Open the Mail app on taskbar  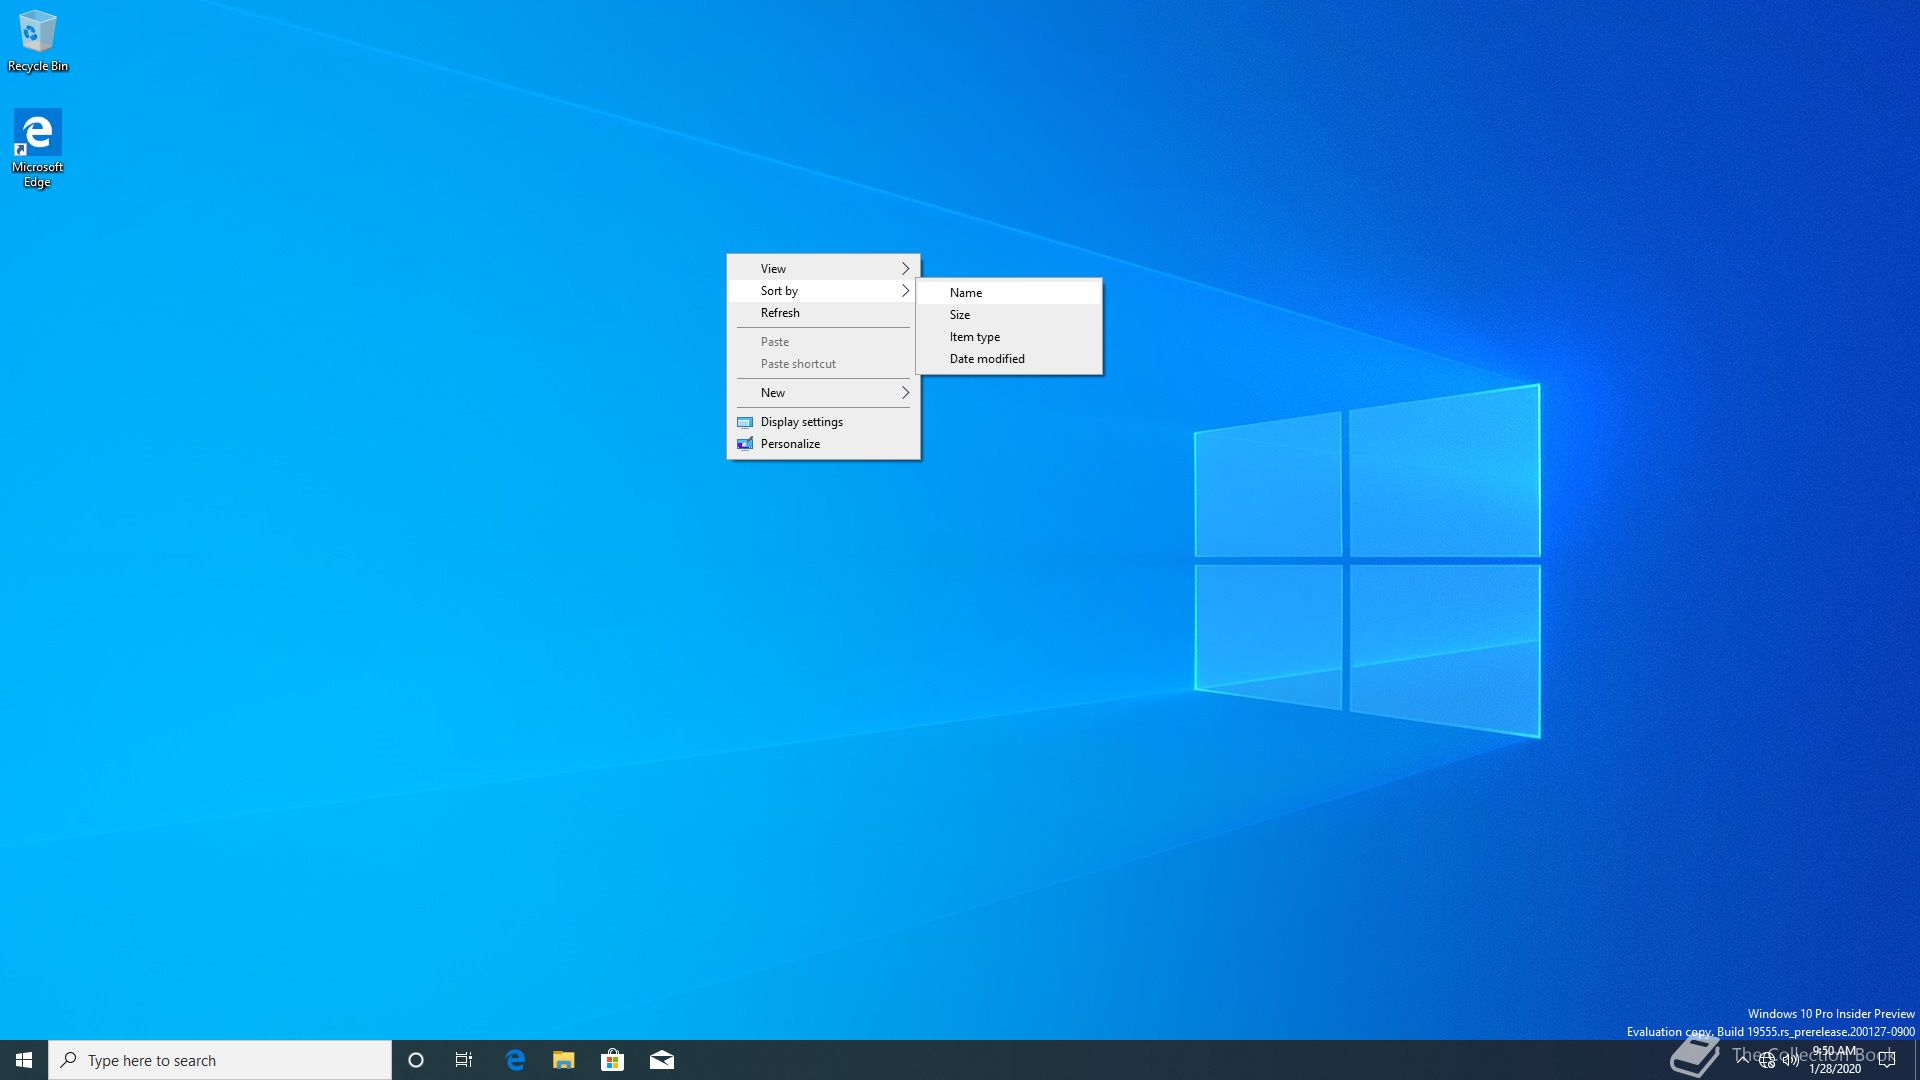coord(661,1060)
